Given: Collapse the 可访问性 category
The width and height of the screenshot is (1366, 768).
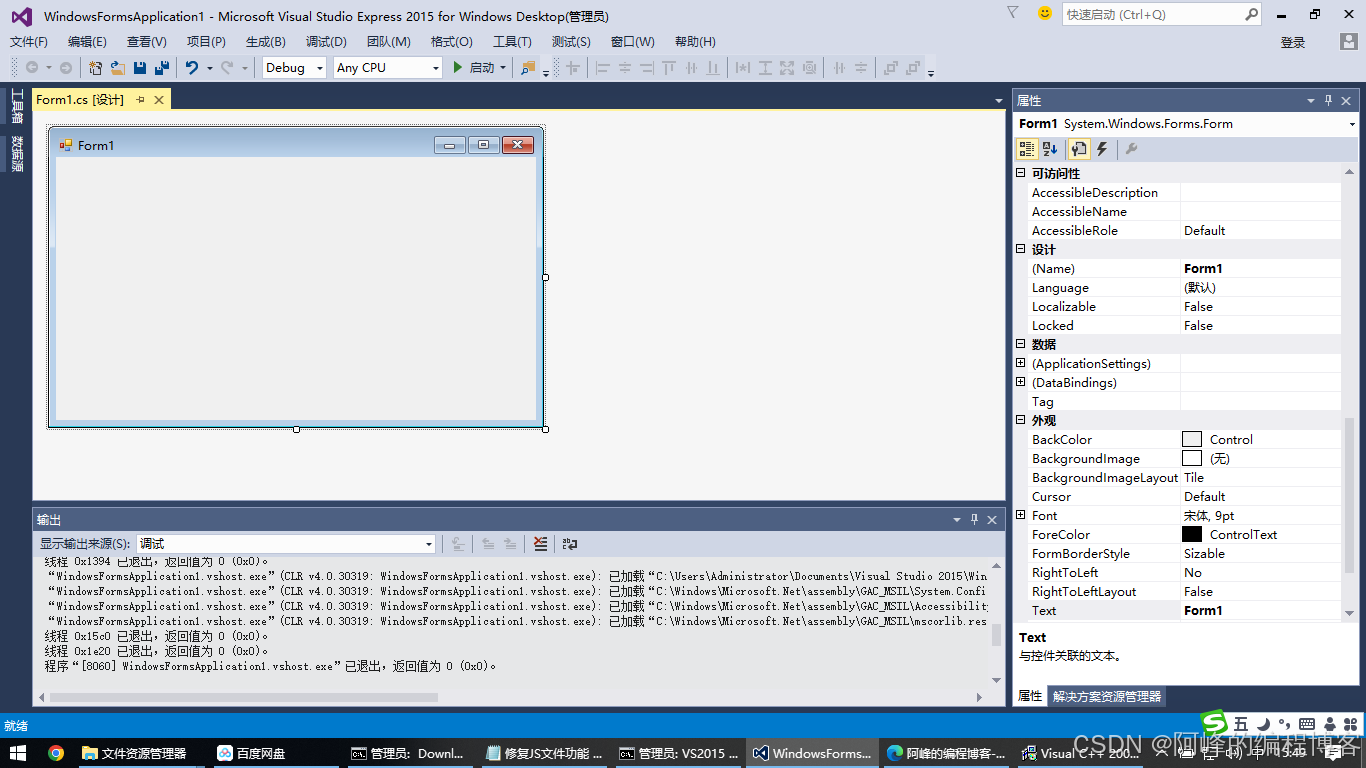Looking at the screenshot, I should [1021, 173].
